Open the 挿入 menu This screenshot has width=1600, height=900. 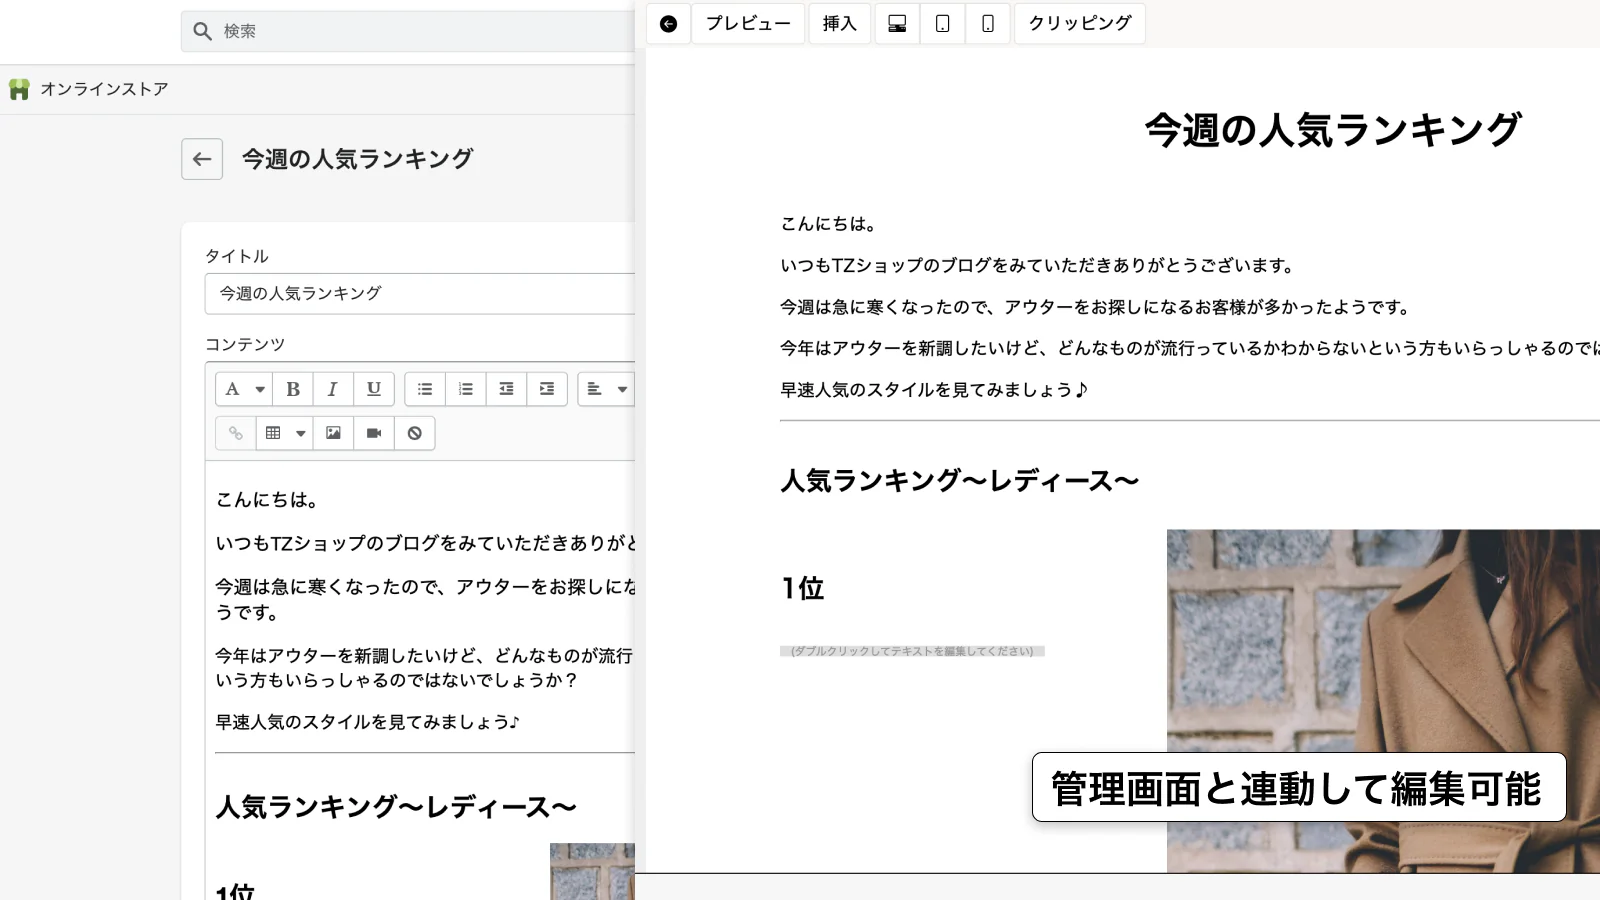840,24
